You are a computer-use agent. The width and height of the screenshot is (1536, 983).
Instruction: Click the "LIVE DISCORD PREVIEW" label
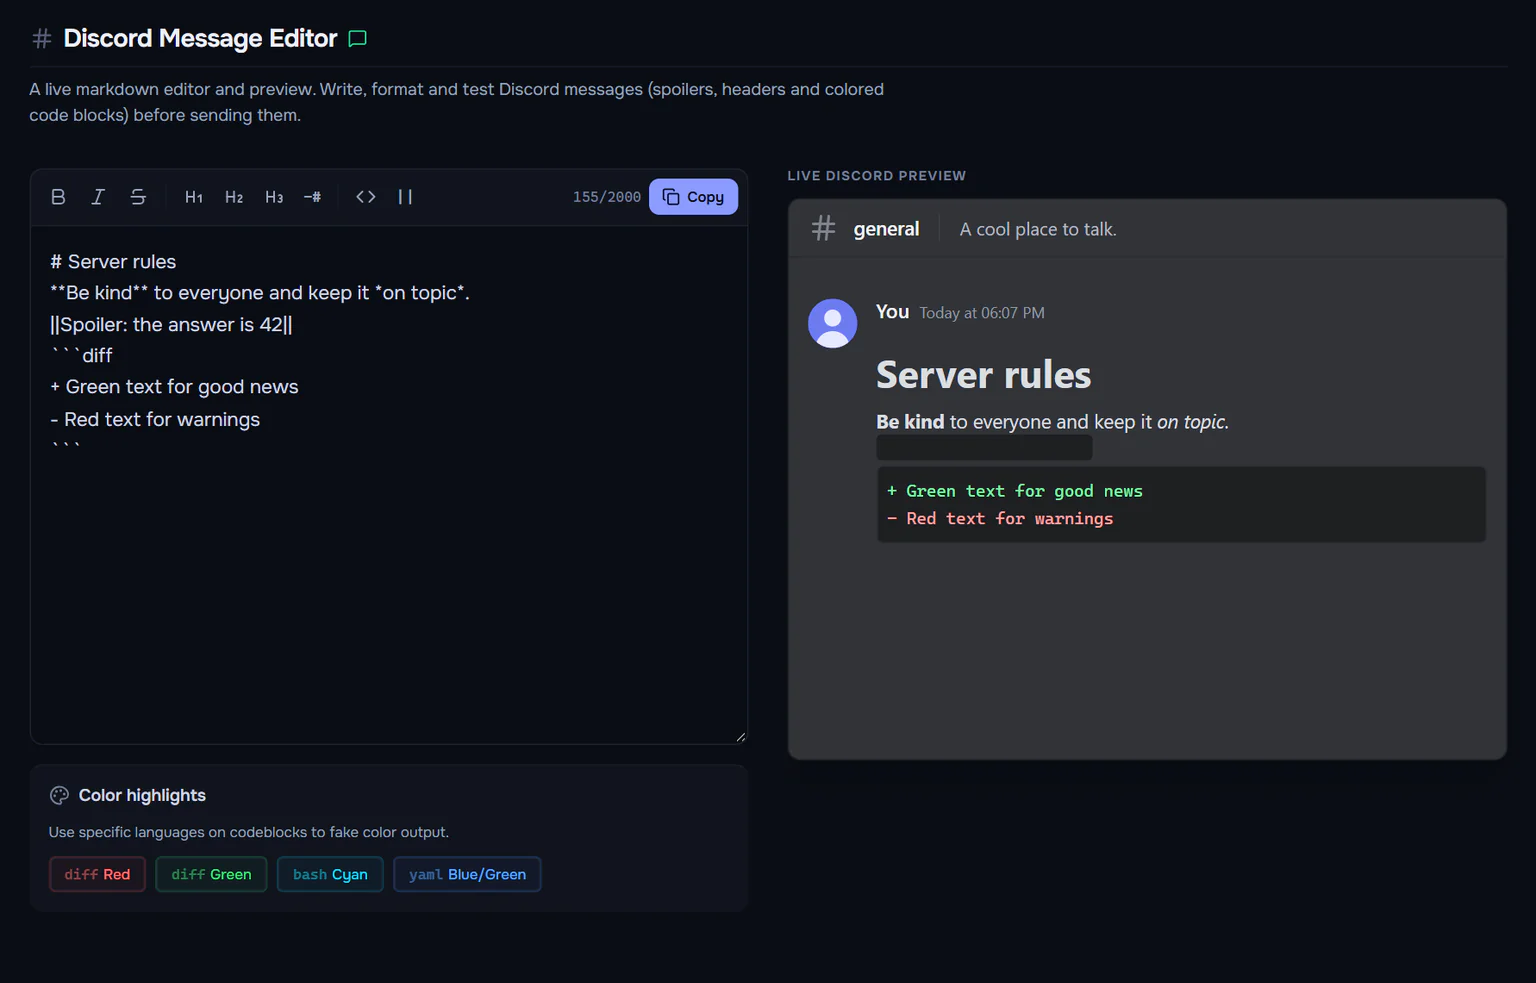[876, 176]
